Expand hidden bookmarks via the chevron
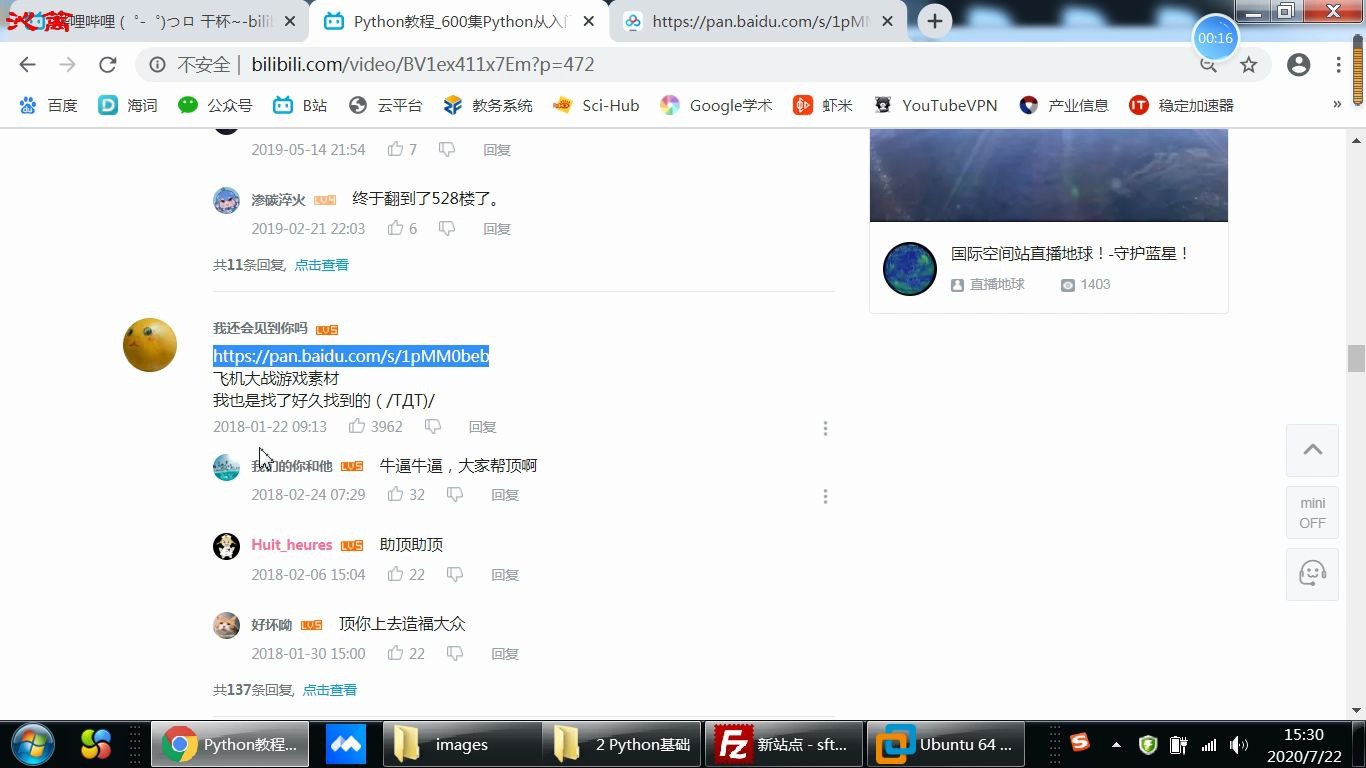This screenshot has width=1366, height=768. 1336,105
